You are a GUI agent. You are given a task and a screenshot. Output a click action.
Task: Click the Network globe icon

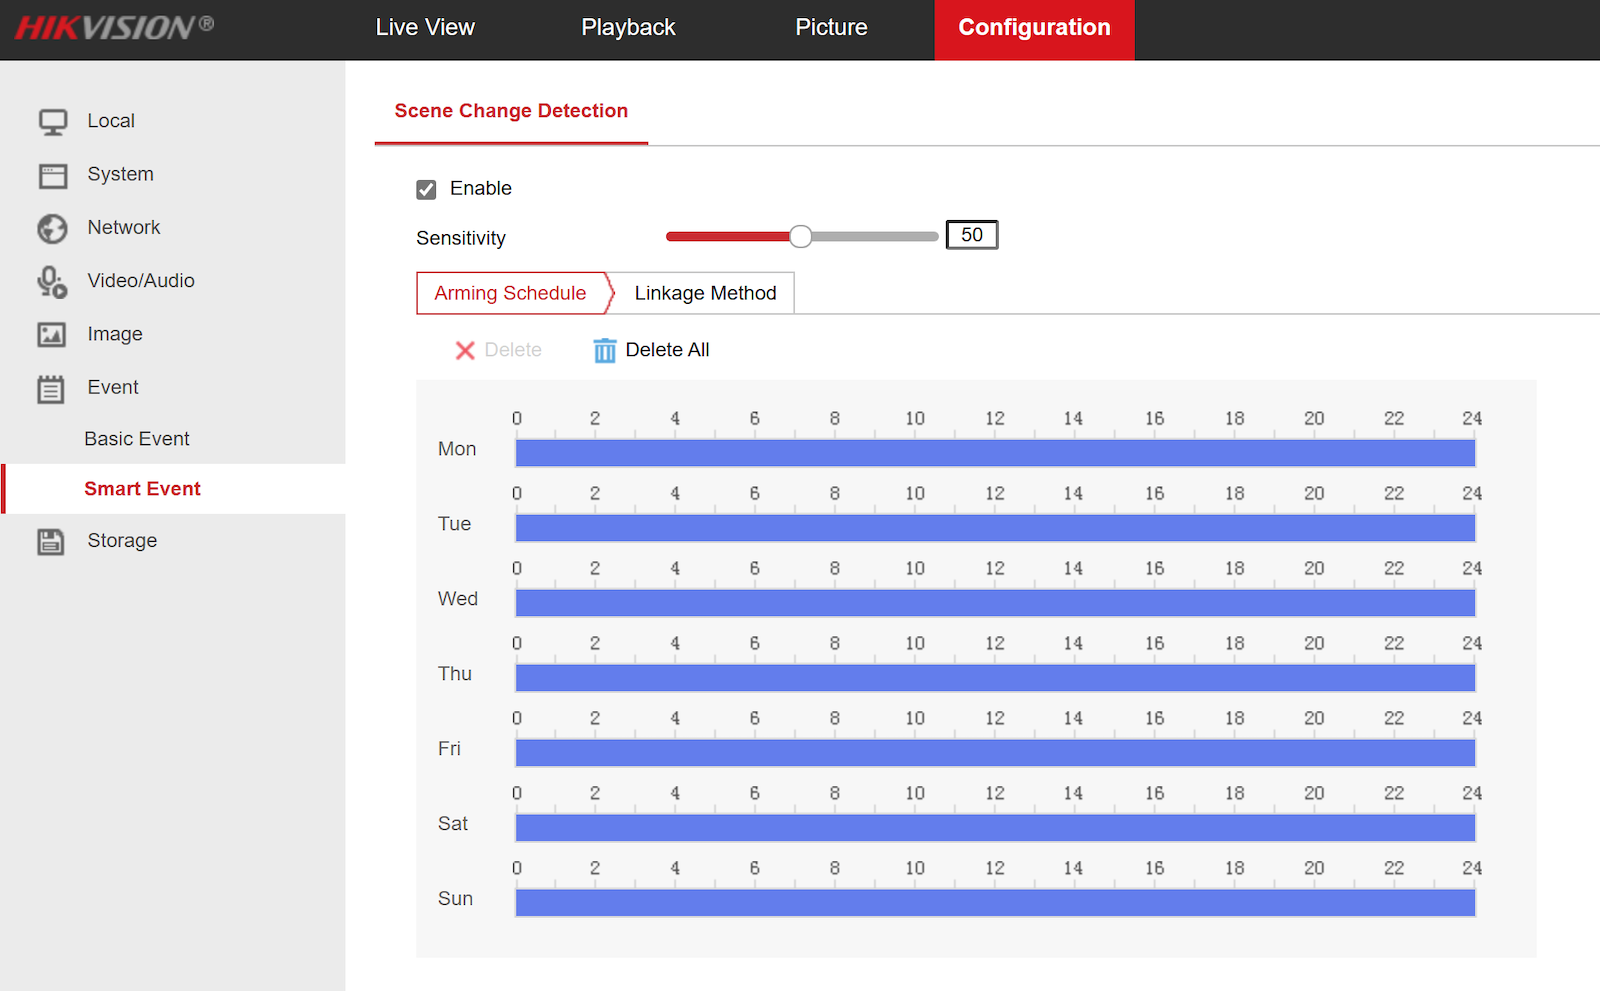(x=52, y=229)
